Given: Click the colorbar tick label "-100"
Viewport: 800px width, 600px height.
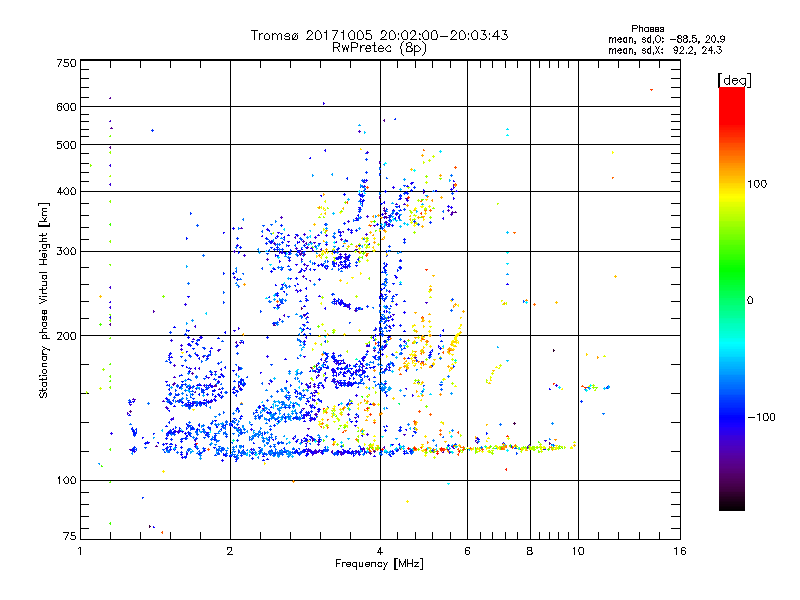Looking at the screenshot, I should (761, 417).
